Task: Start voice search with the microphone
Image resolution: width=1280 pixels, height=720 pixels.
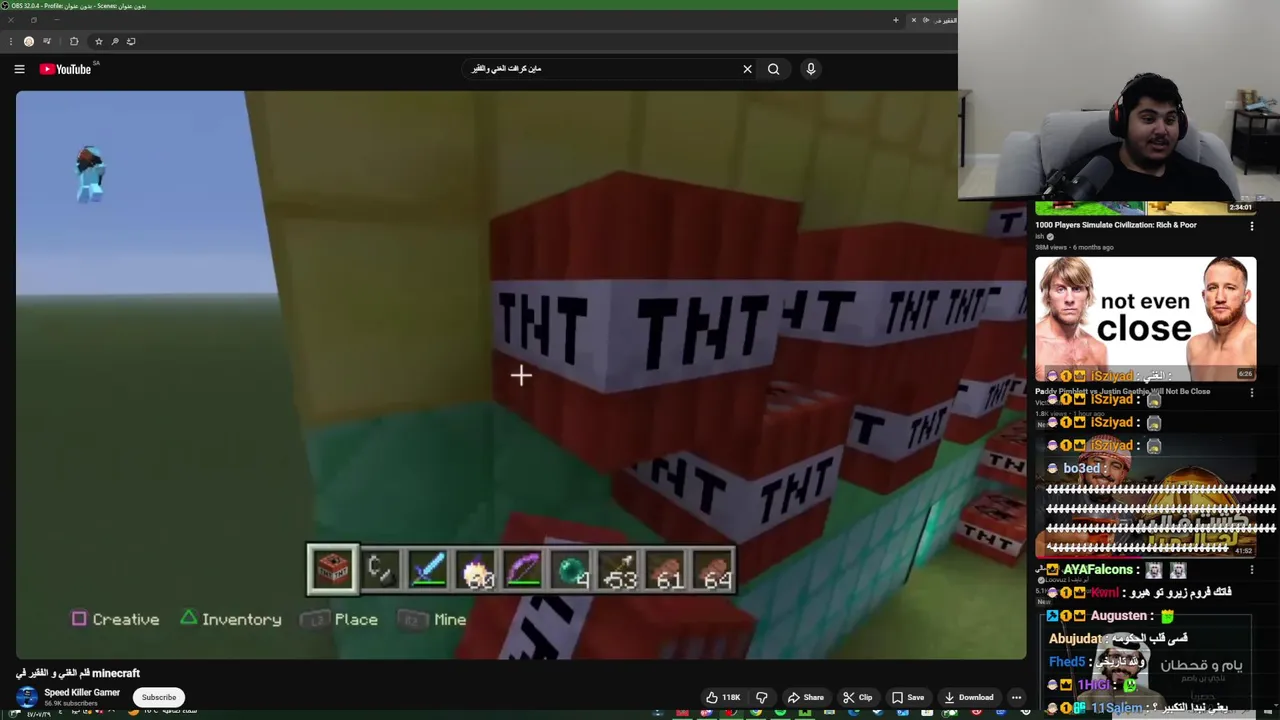Action: click(x=811, y=69)
